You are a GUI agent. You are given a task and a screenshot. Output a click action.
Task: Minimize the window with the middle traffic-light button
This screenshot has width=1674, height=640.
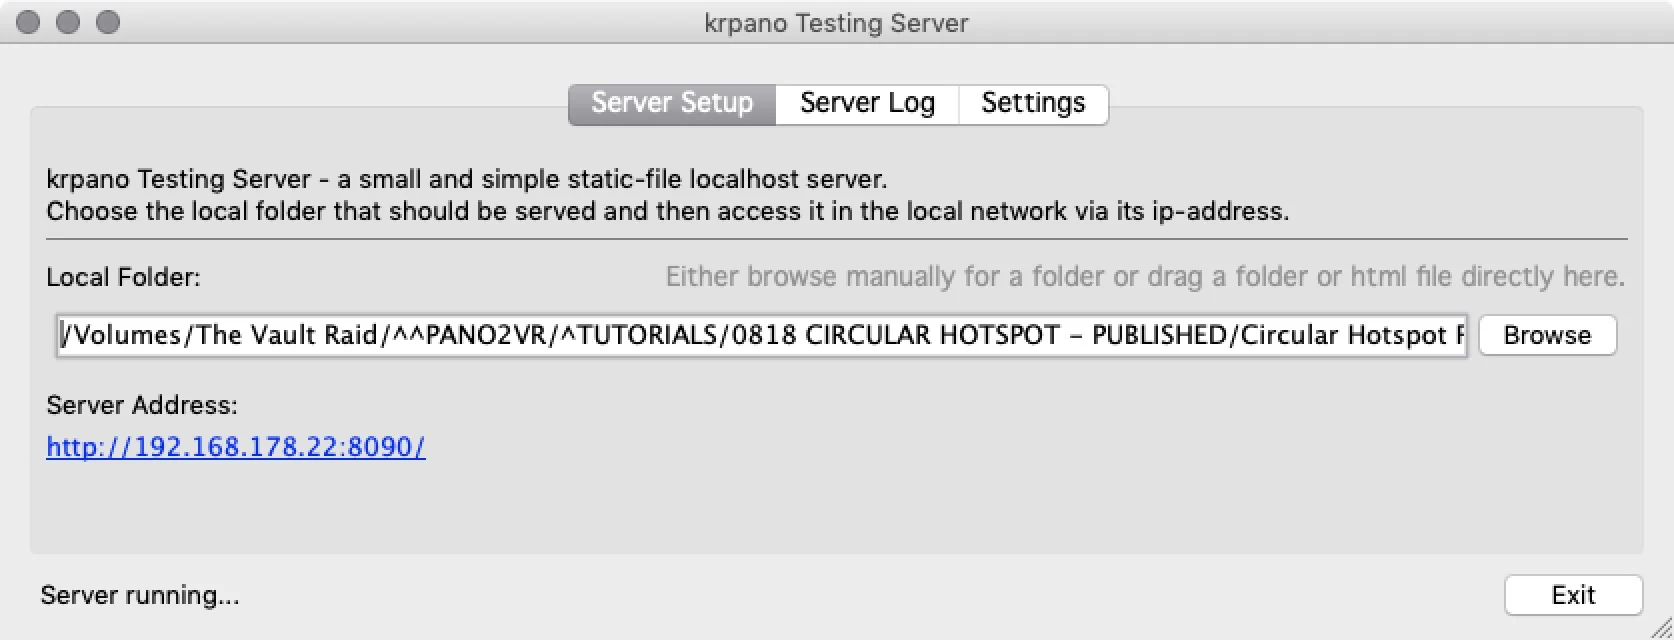[68, 22]
